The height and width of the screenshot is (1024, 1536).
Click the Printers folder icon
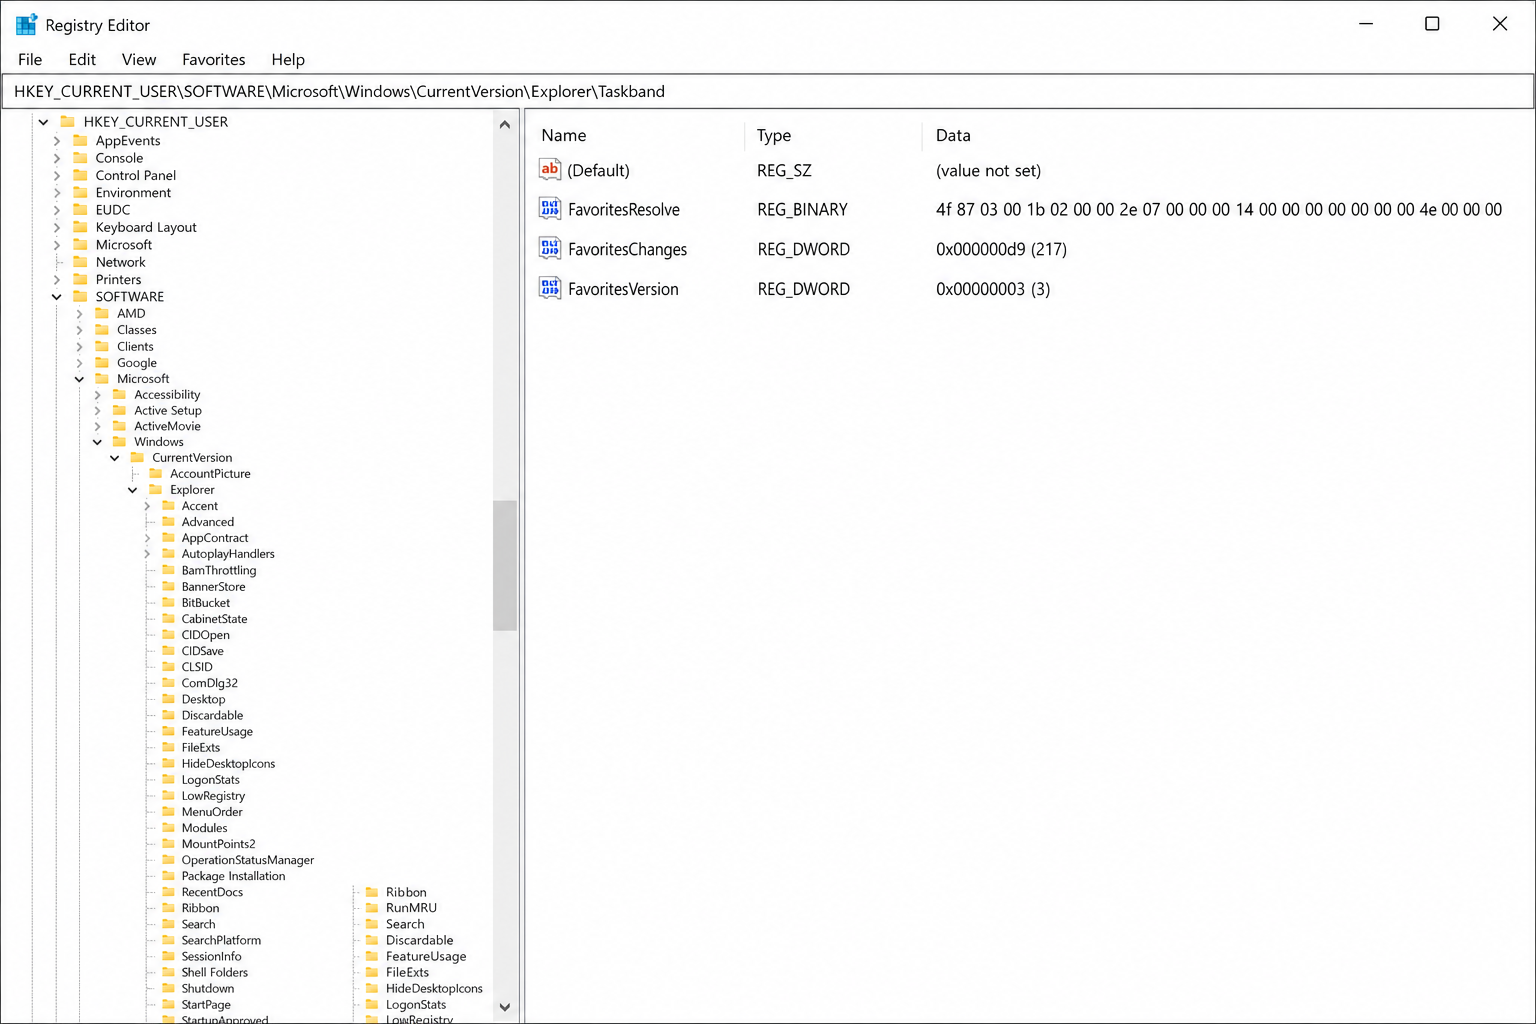80,279
